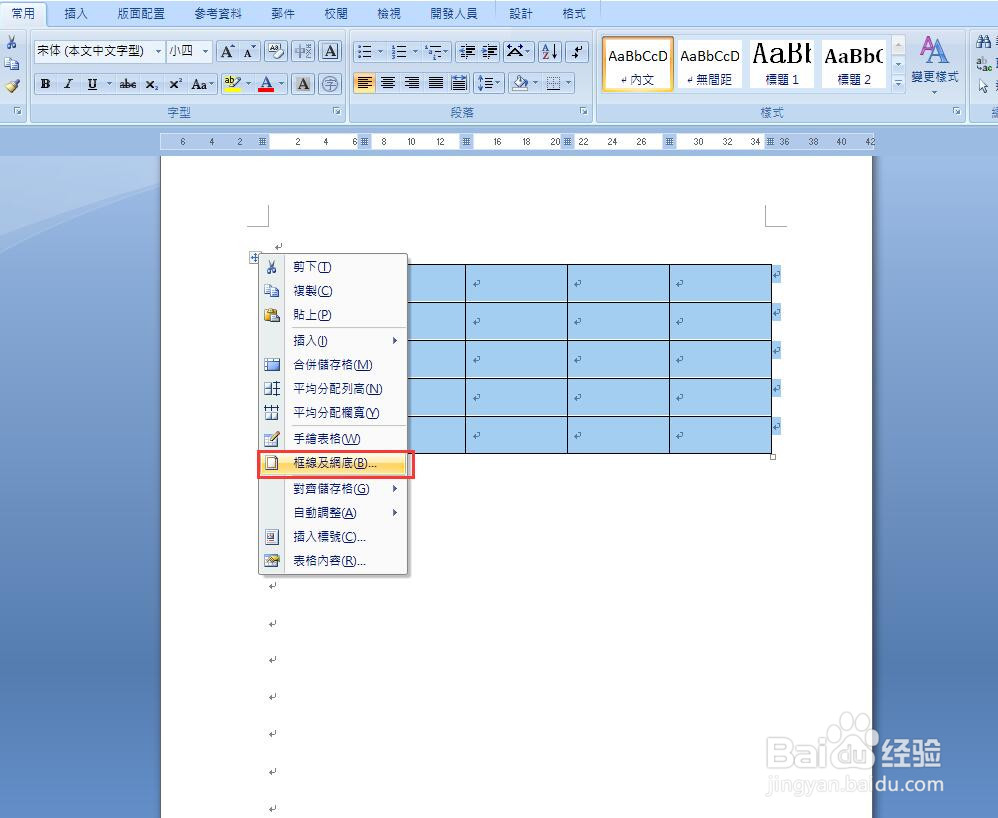Apply the 無間距 style

click(x=710, y=64)
